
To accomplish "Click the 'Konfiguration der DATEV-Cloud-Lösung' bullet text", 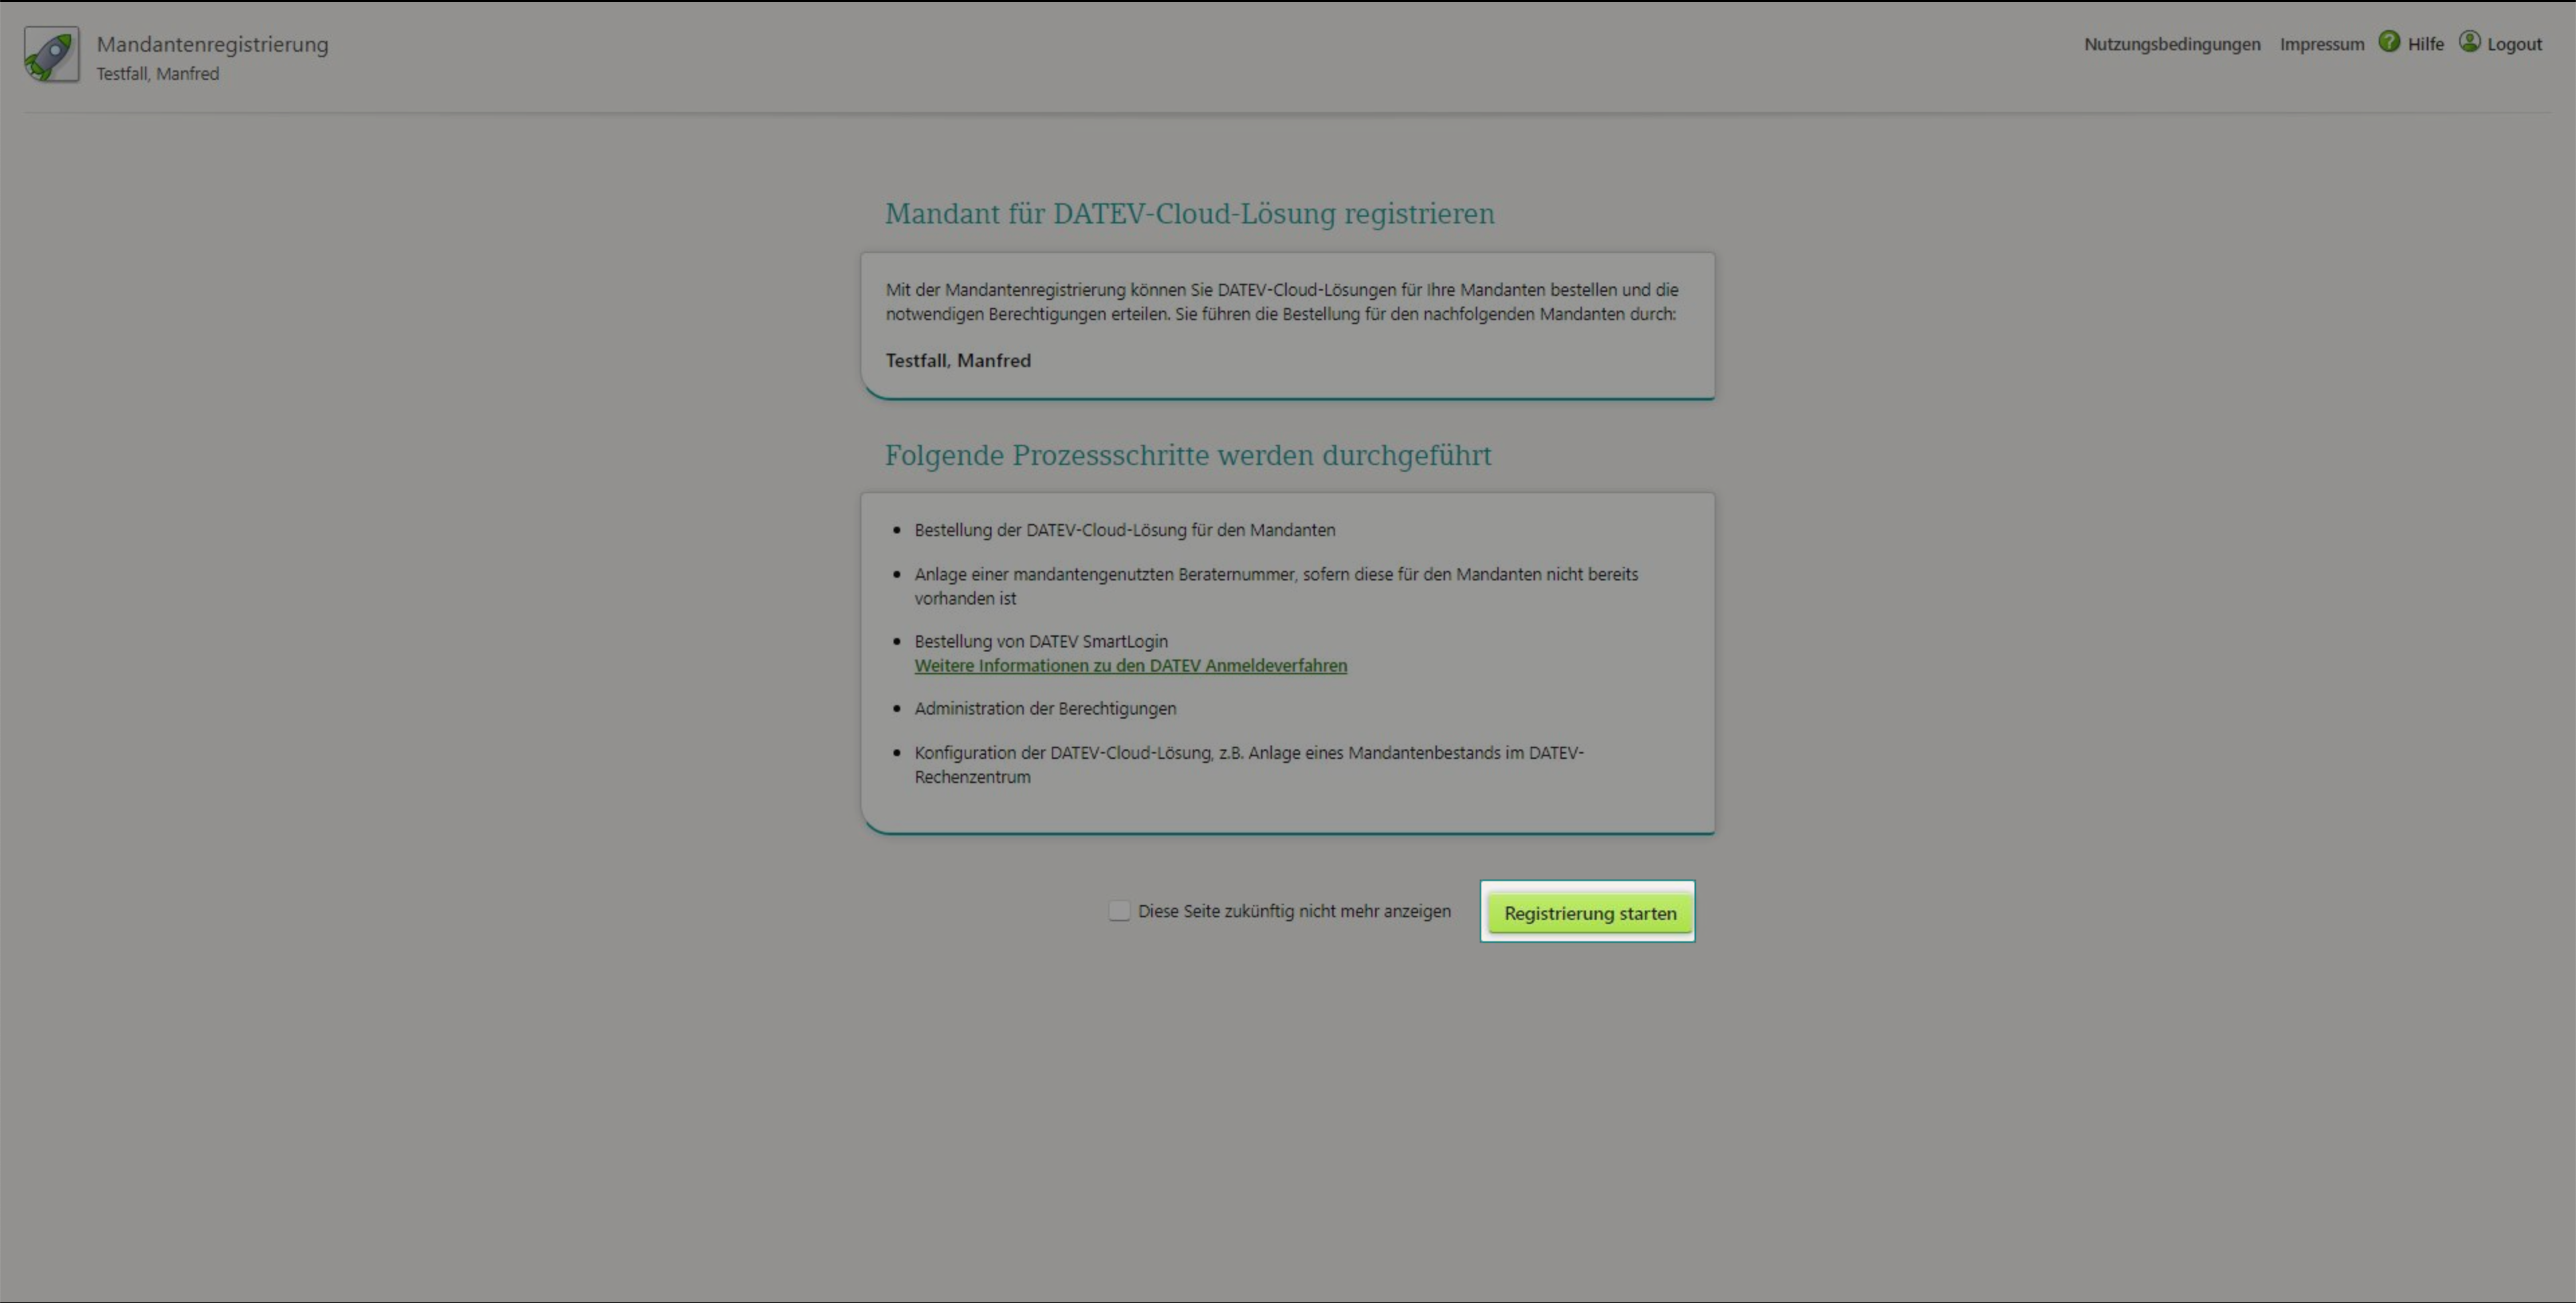I will tap(1248, 753).
